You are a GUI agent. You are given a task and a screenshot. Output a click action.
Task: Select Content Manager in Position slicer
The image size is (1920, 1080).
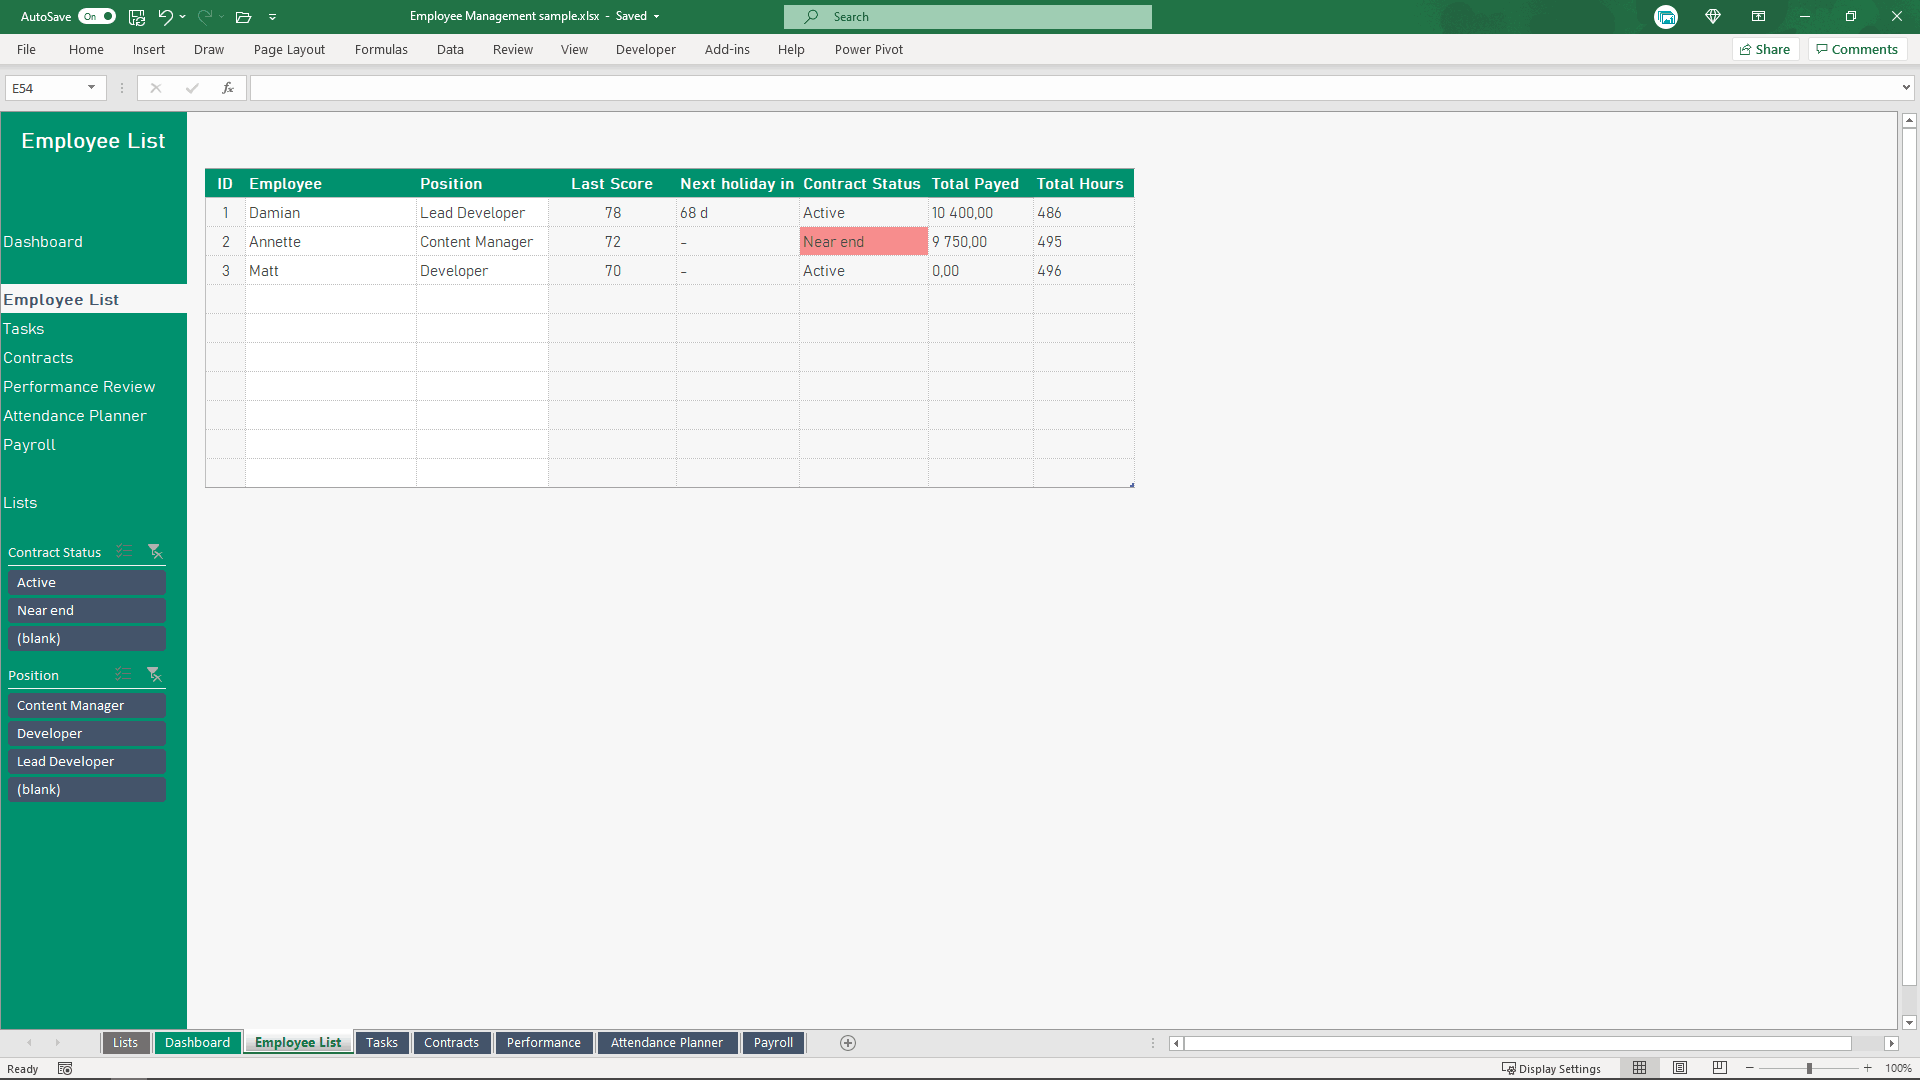(87, 705)
